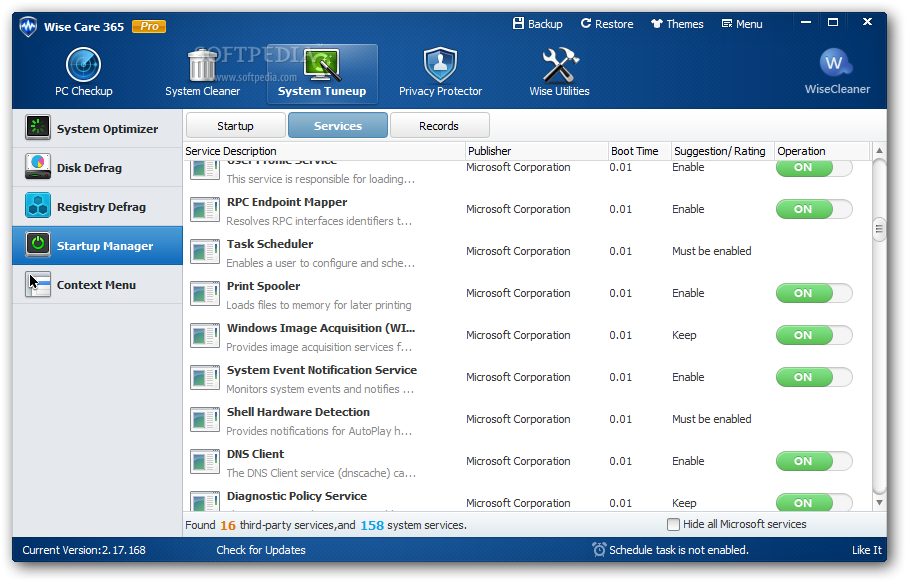Click the WiseCleaner logo icon
Screen dimensions: 907x582
pos(835,62)
